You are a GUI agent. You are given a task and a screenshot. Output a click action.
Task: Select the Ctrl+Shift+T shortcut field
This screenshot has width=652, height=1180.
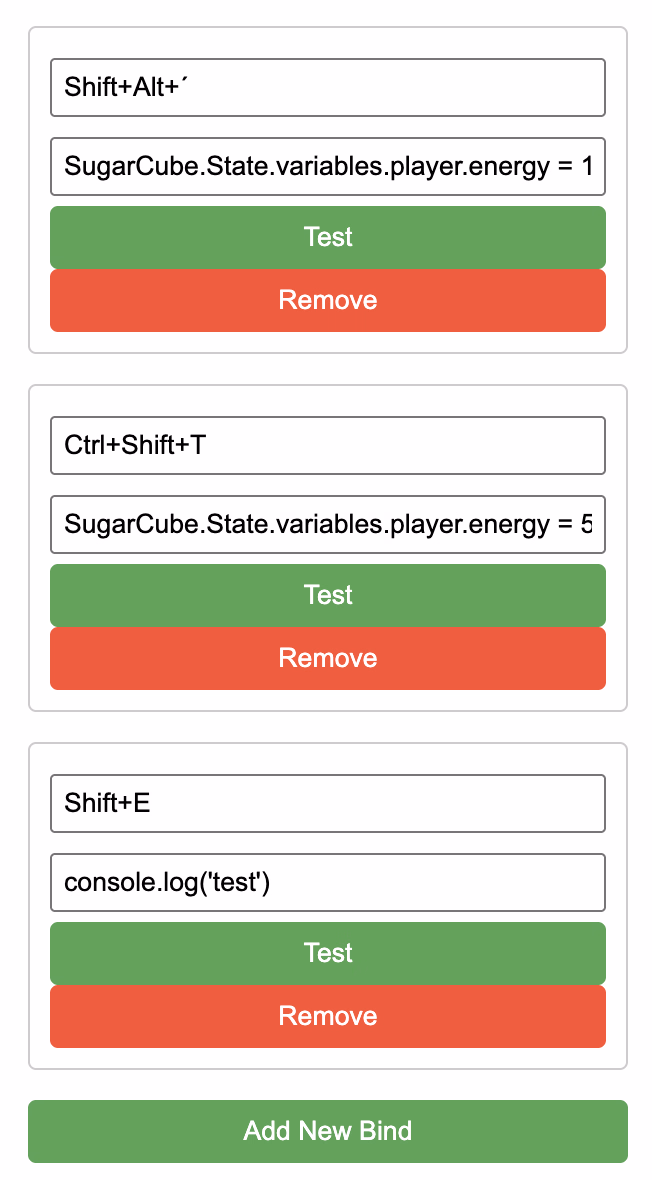point(328,446)
